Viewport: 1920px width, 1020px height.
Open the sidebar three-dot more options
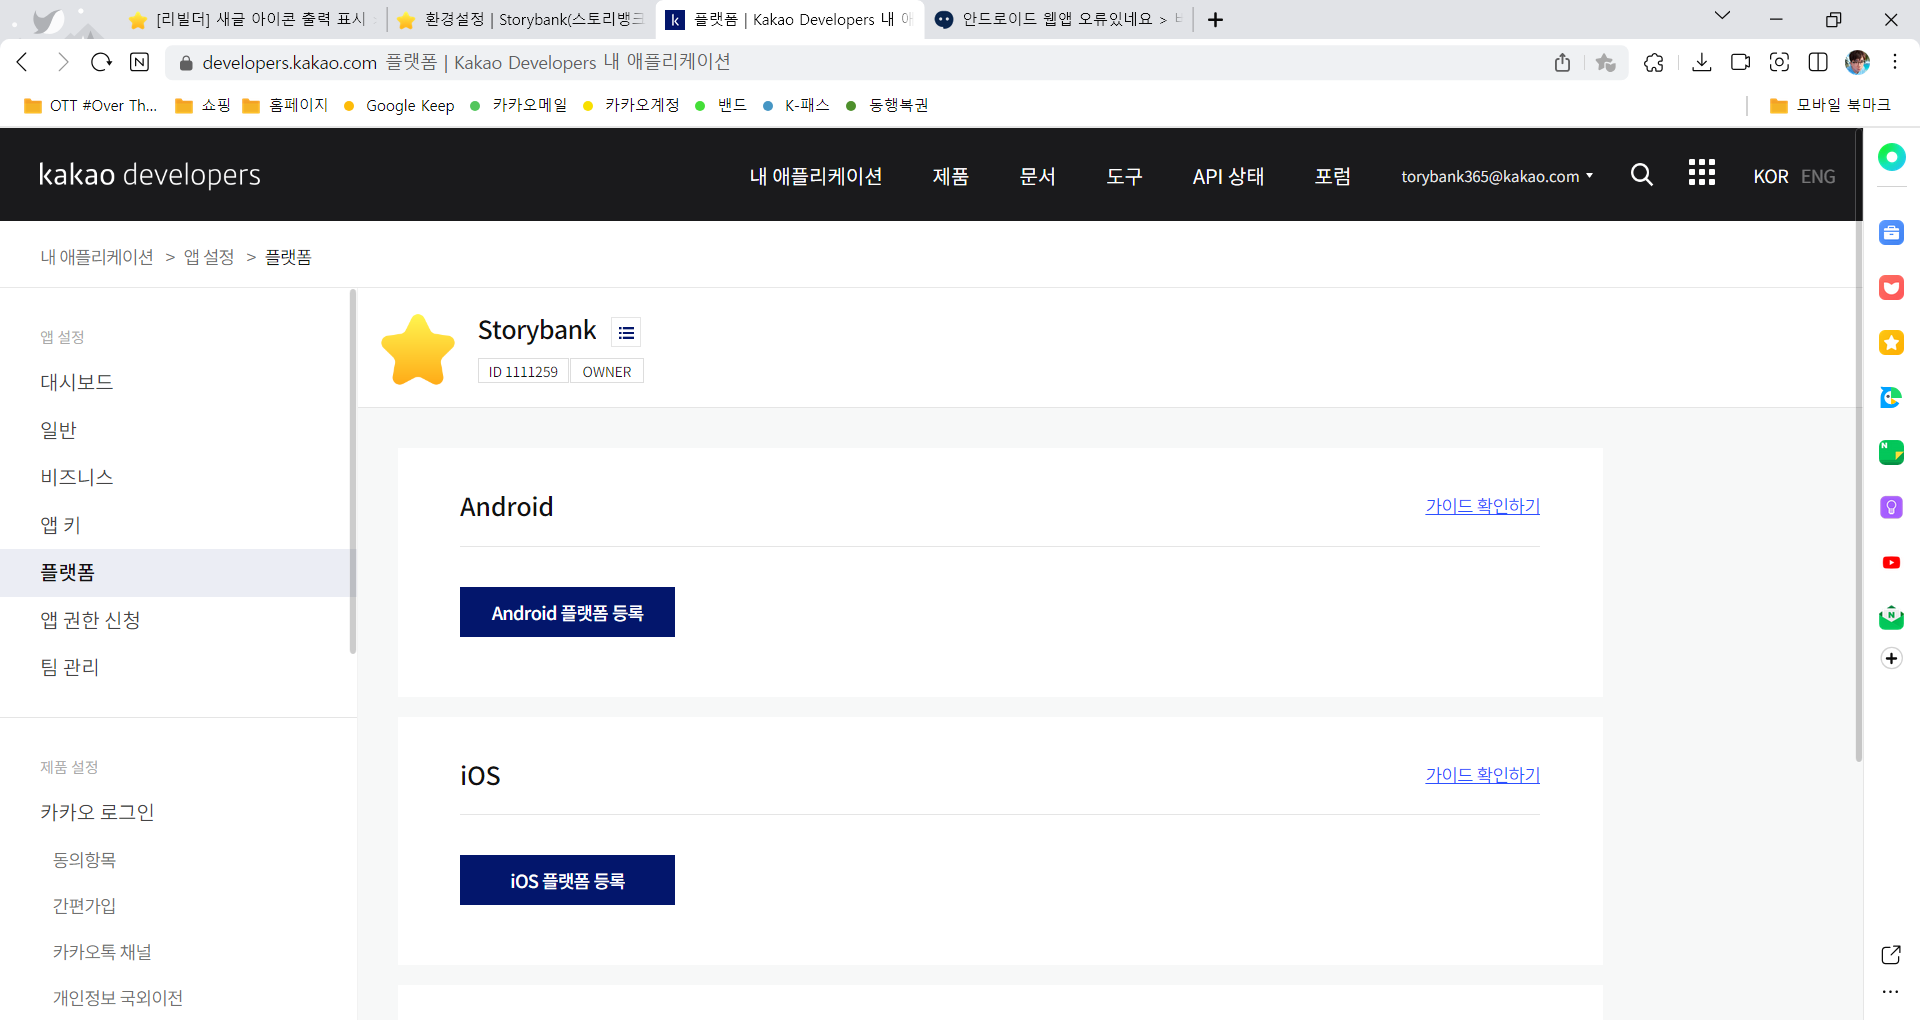point(1890,993)
